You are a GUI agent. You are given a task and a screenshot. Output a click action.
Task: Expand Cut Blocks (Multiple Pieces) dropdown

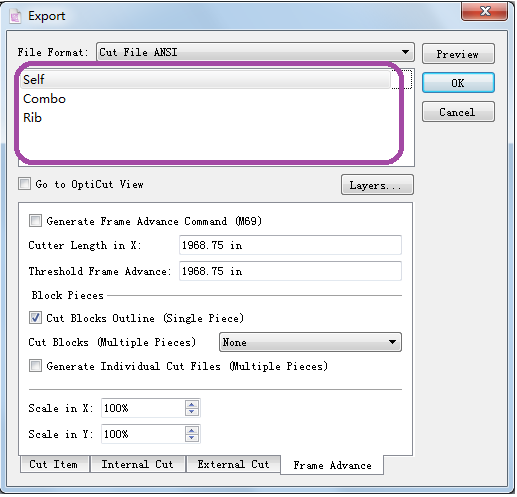tap(310, 342)
